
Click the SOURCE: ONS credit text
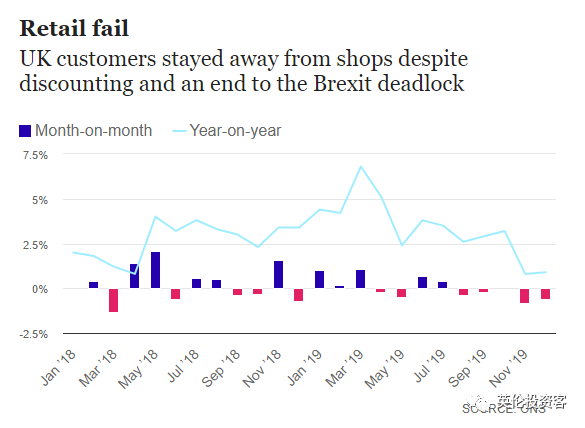(504, 409)
